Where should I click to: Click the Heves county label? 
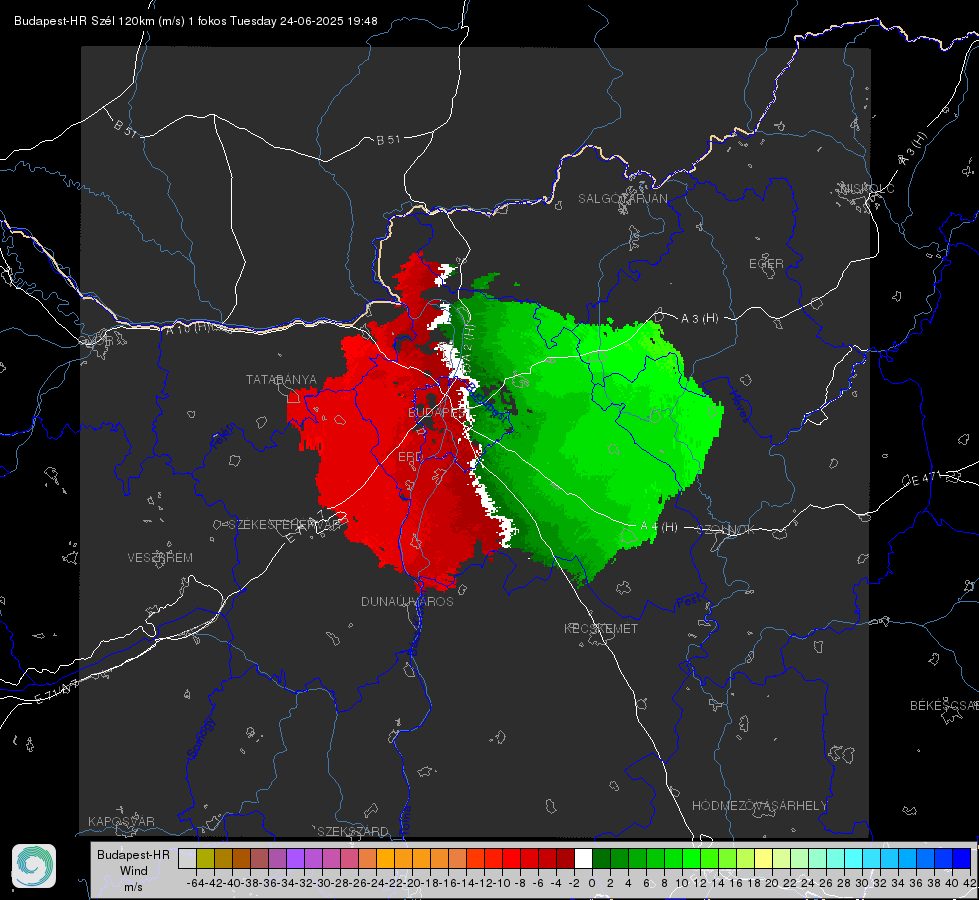pos(739,406)
